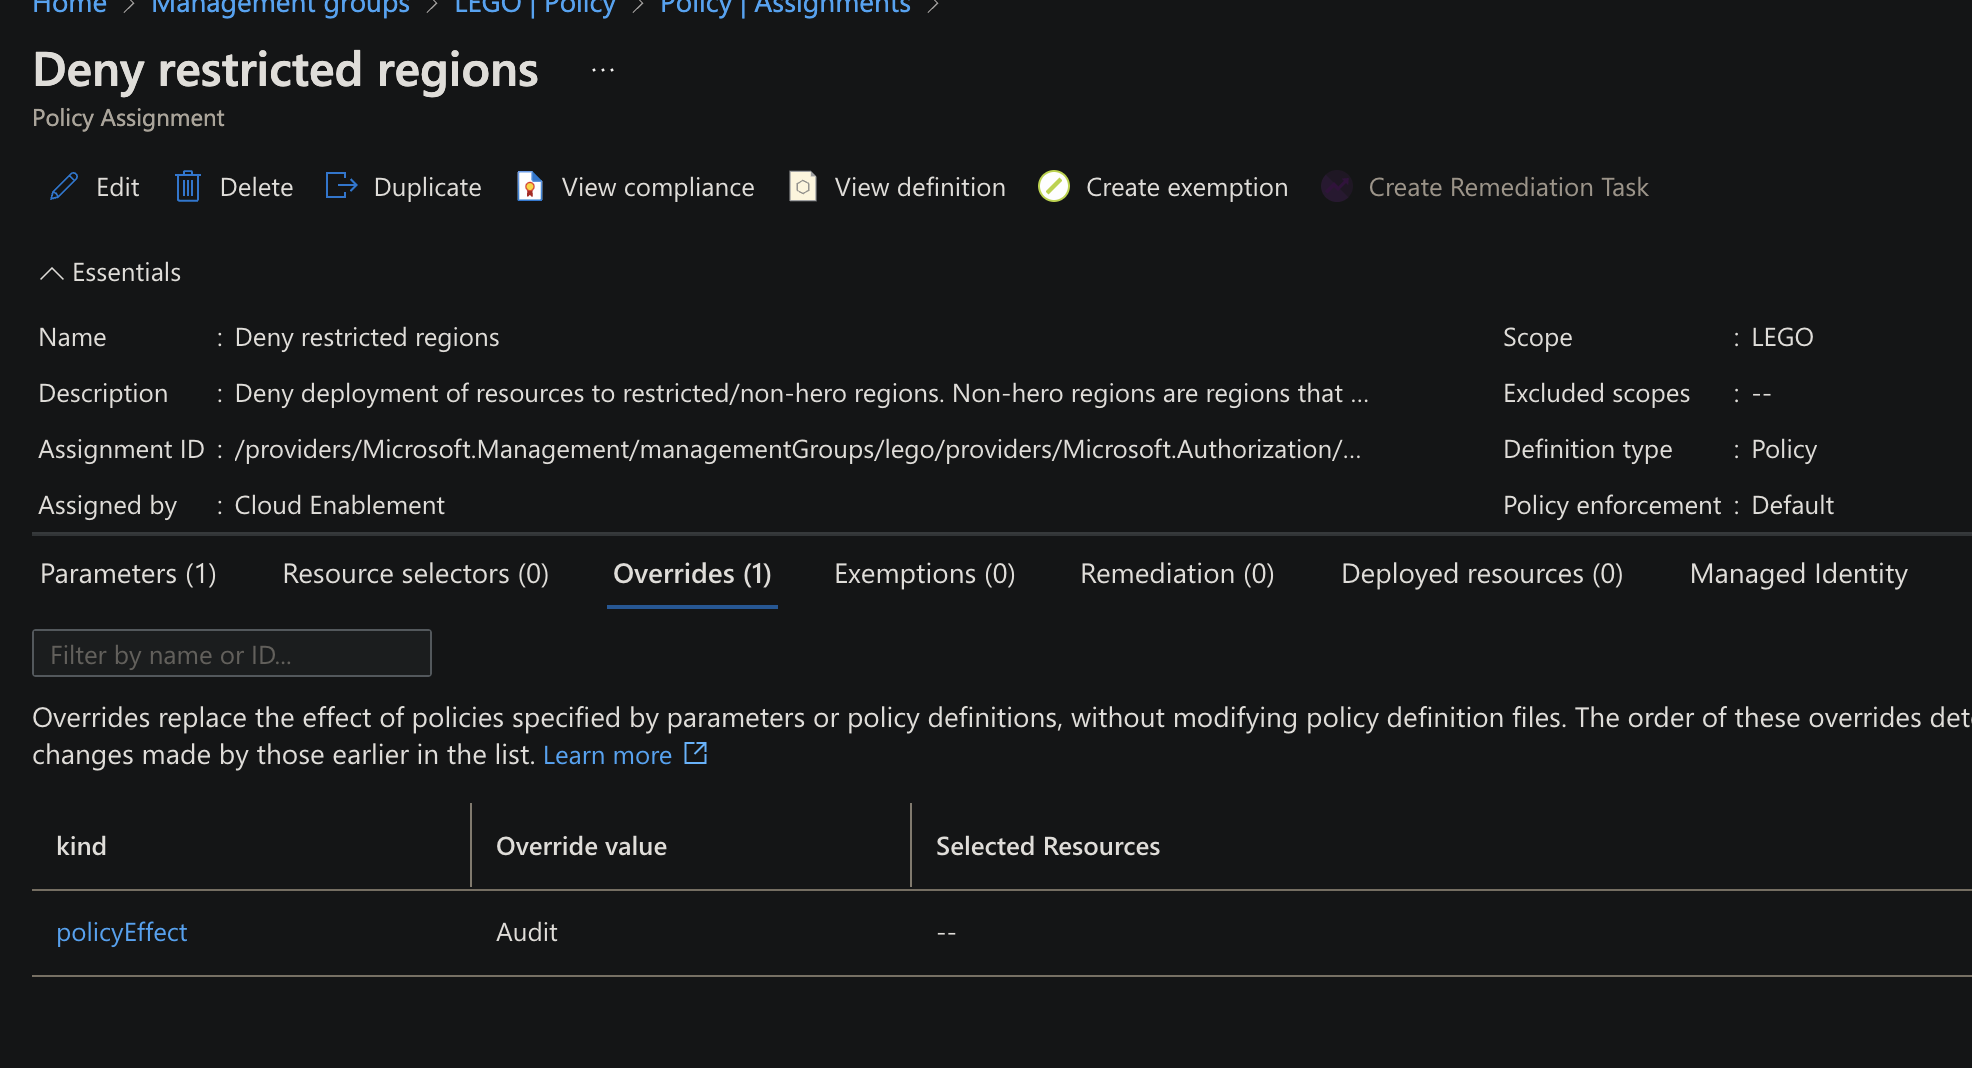Click the Create Remediation Task icon
1972x1068 pixels.
pyautogui.click(x=1336, y=187)
